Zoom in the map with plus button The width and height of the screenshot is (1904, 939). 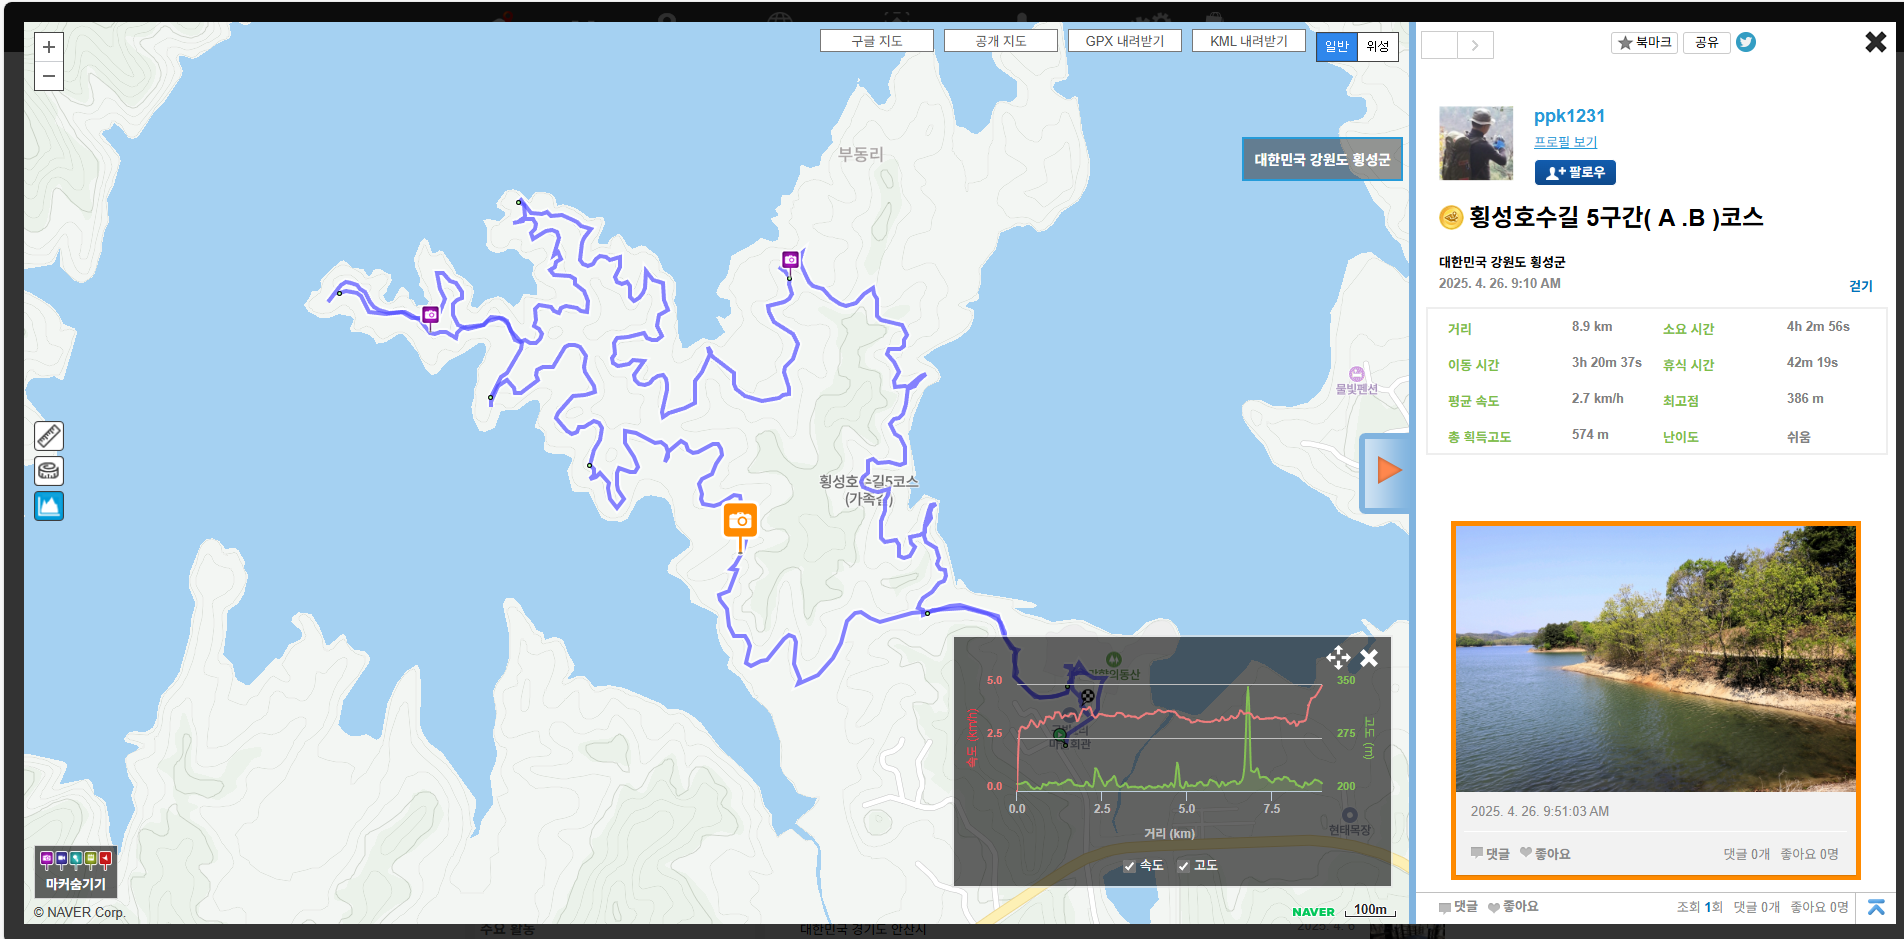pyautogui.click(x=49, y=47)
